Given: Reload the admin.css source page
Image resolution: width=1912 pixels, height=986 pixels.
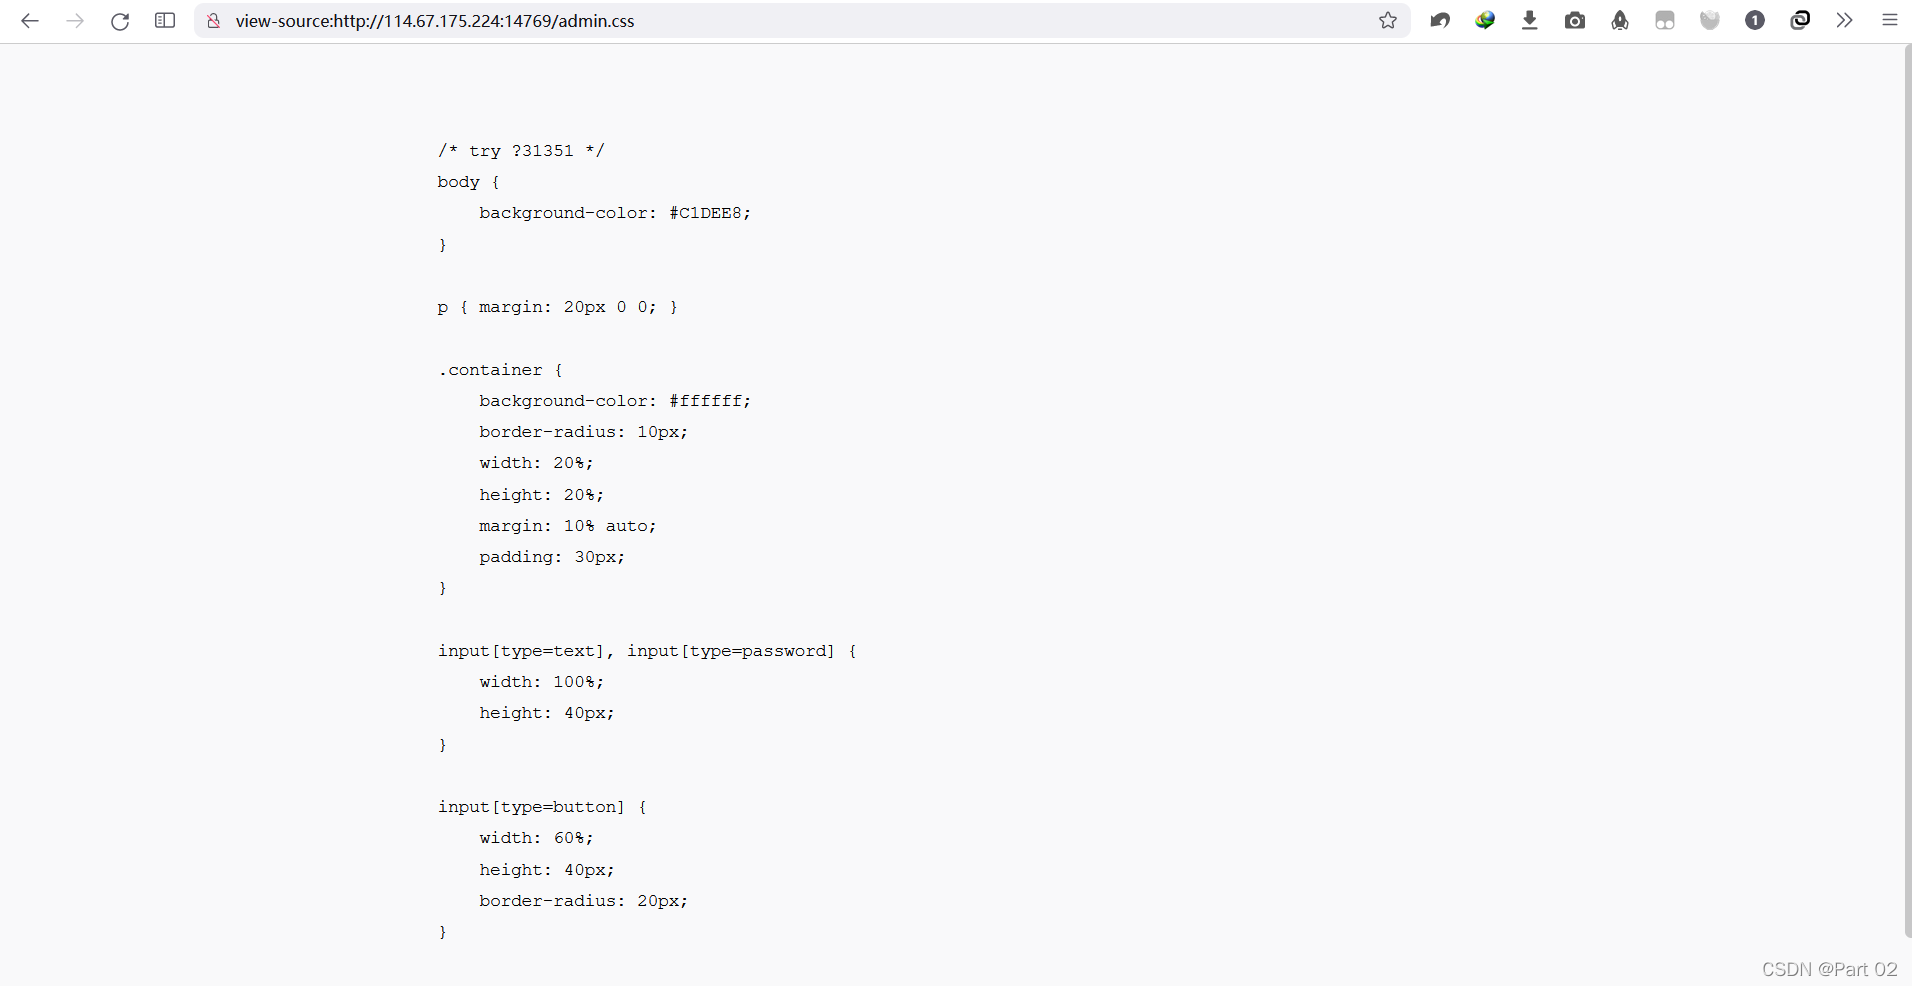Looking at the screenshot, I should (120, 21).
